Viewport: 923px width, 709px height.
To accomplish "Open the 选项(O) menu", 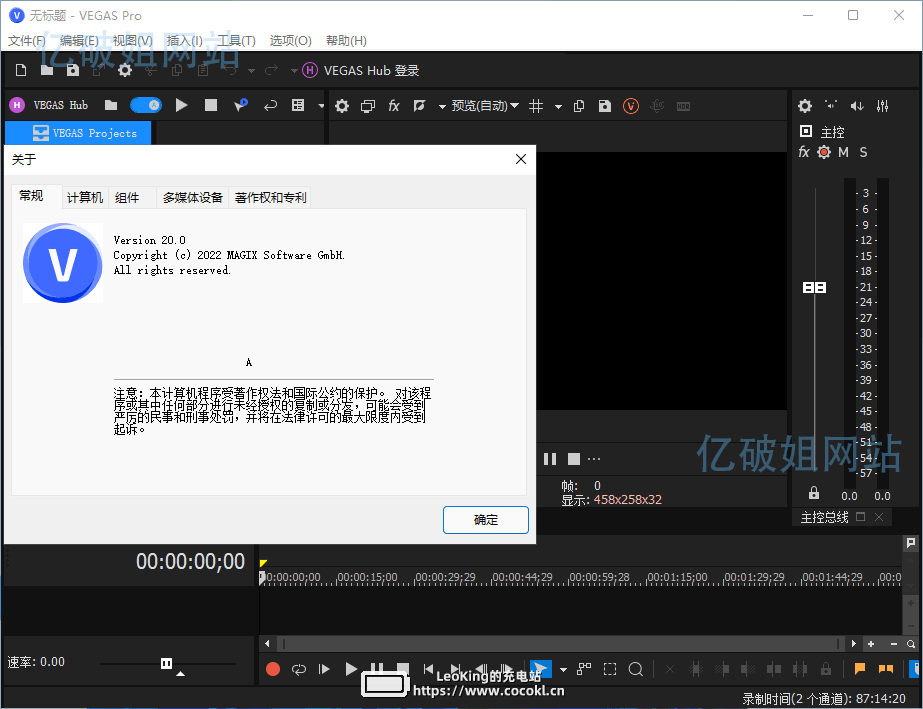I will pyautogui.click(x=290, y=41).
